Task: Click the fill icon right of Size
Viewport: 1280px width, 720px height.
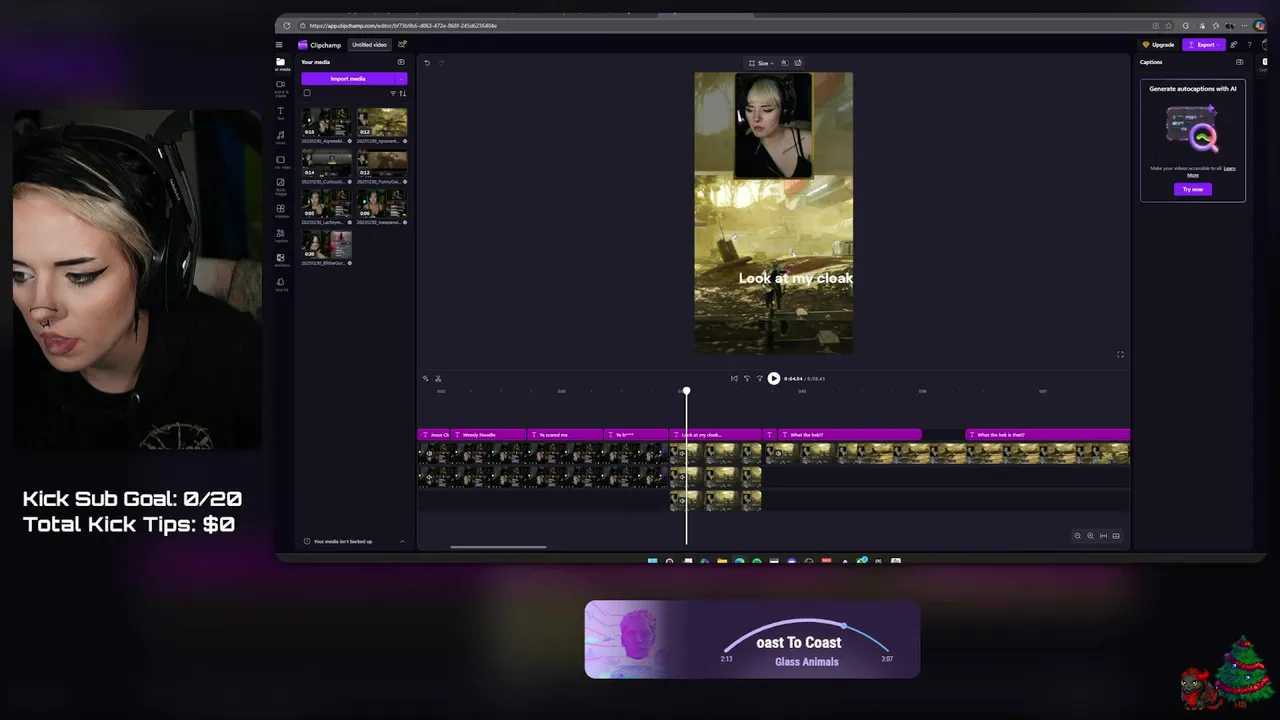Action: 798,63
